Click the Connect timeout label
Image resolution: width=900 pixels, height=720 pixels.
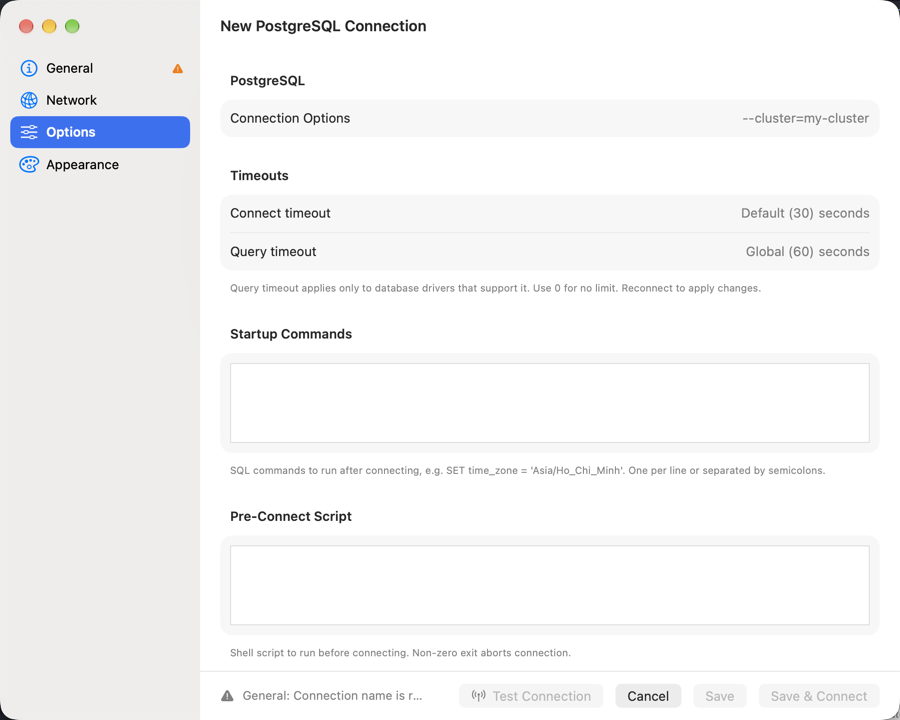click(x=280, y=214)
